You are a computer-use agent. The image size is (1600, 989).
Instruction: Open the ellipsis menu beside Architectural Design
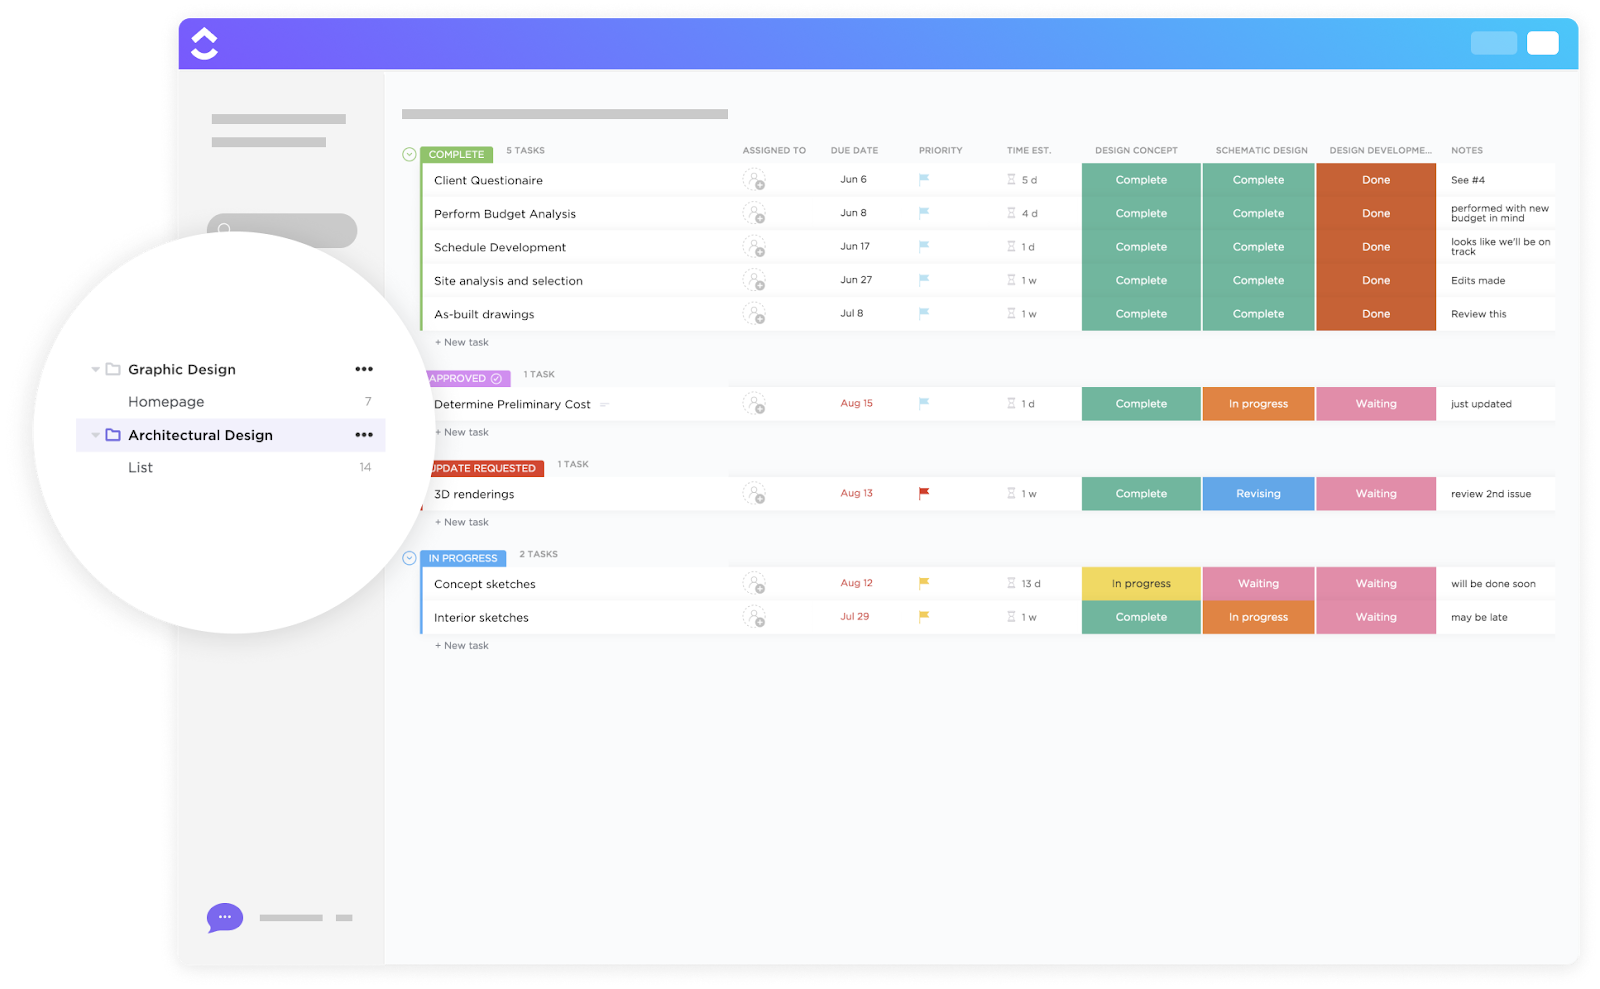tap(364, 435)
